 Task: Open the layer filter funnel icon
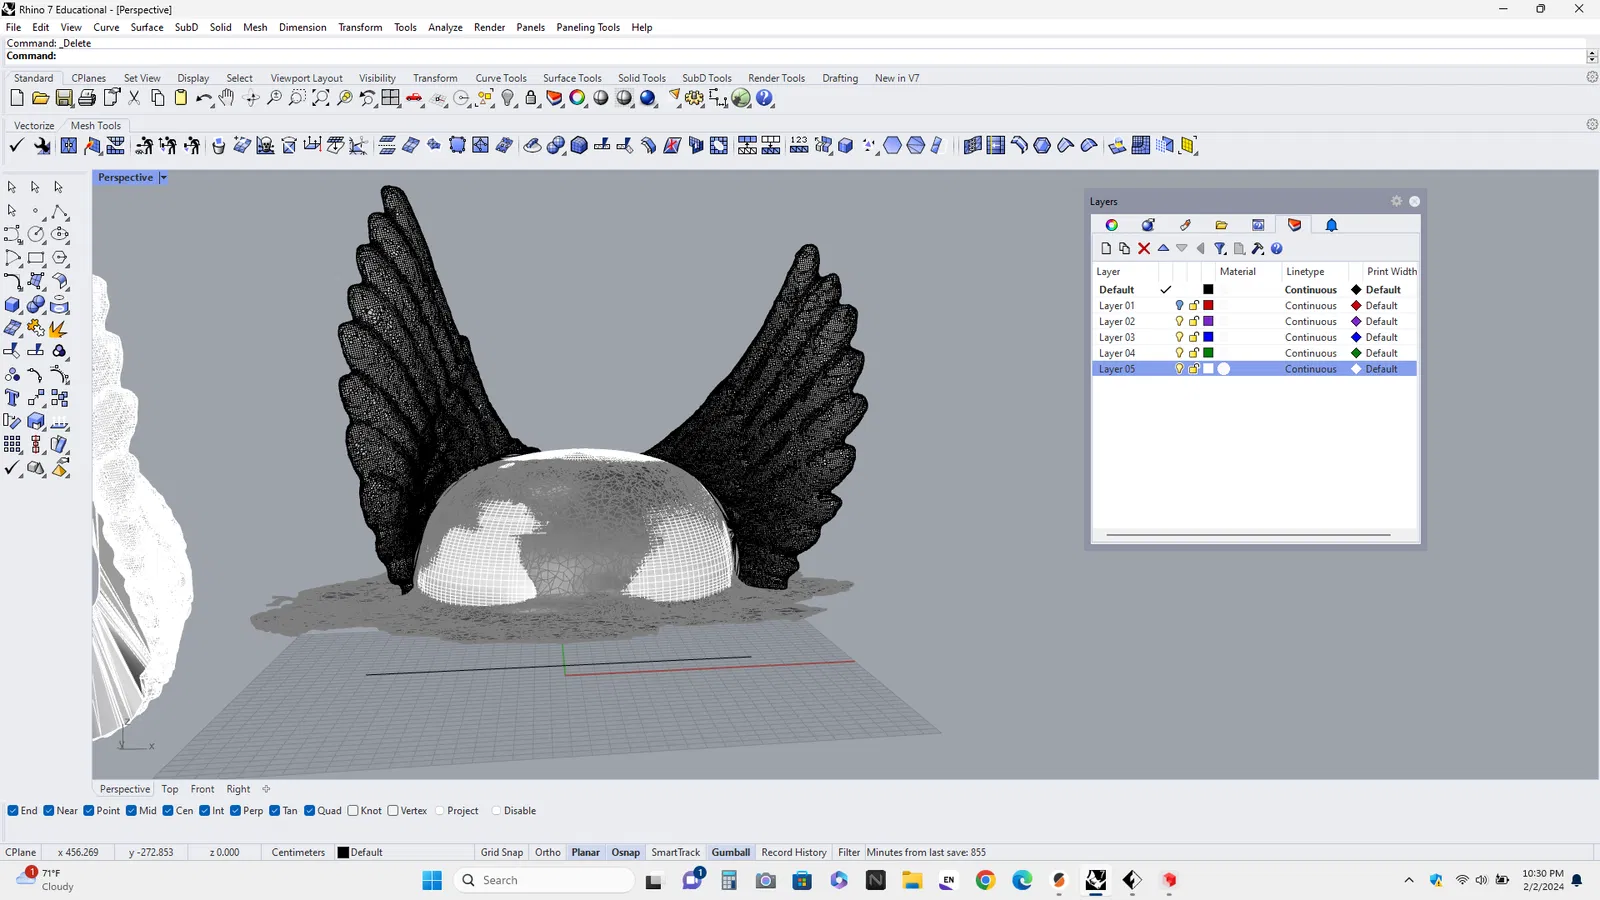(1220, 249)
